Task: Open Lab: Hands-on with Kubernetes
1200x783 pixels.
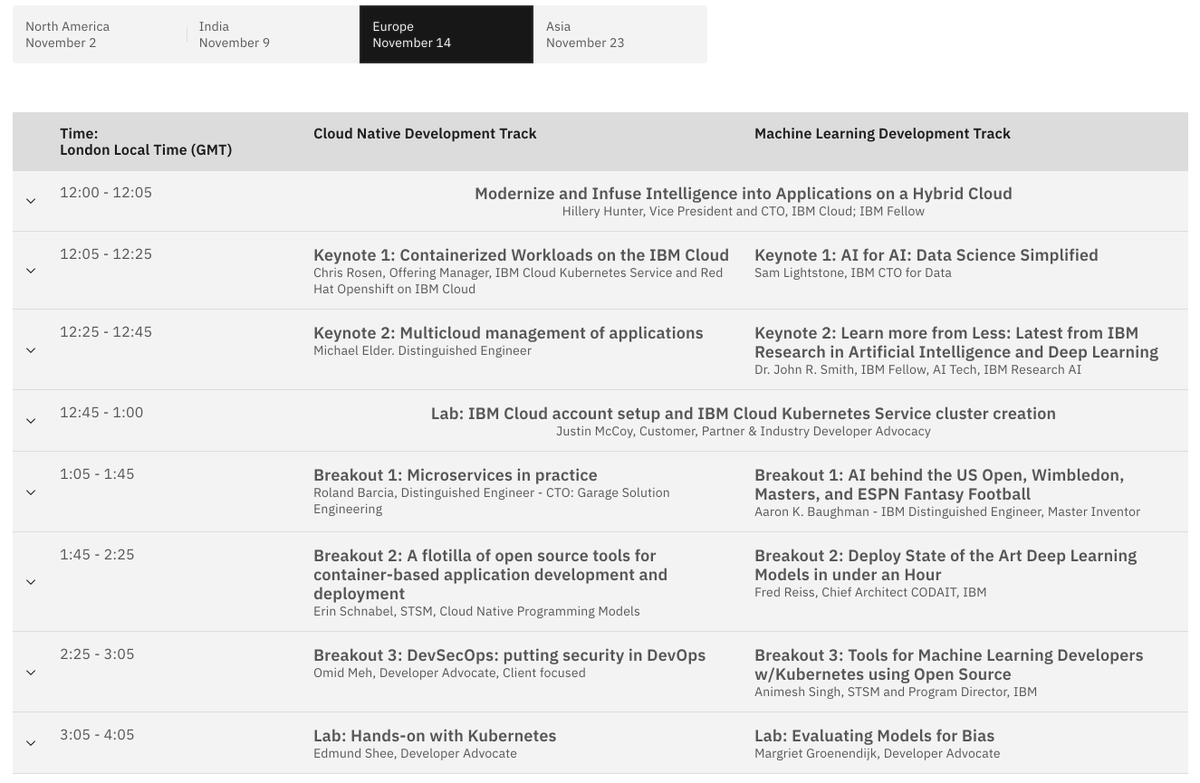Action: pos(434,733)
